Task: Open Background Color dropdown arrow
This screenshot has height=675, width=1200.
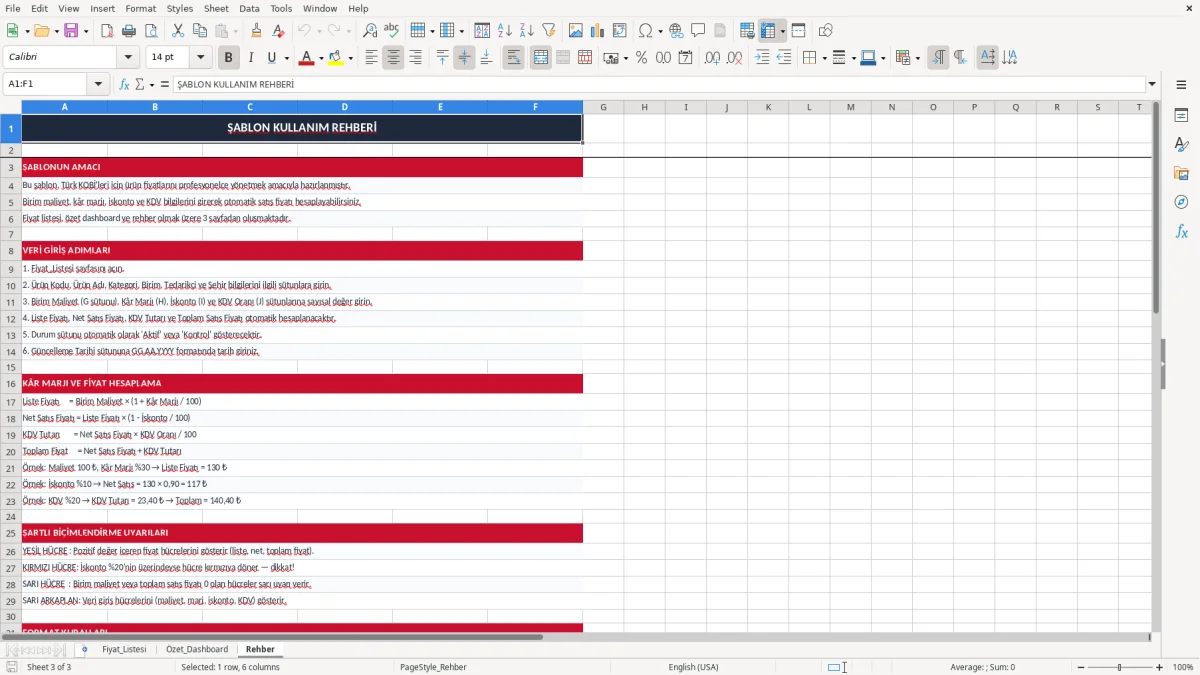Action: point(351,58)
